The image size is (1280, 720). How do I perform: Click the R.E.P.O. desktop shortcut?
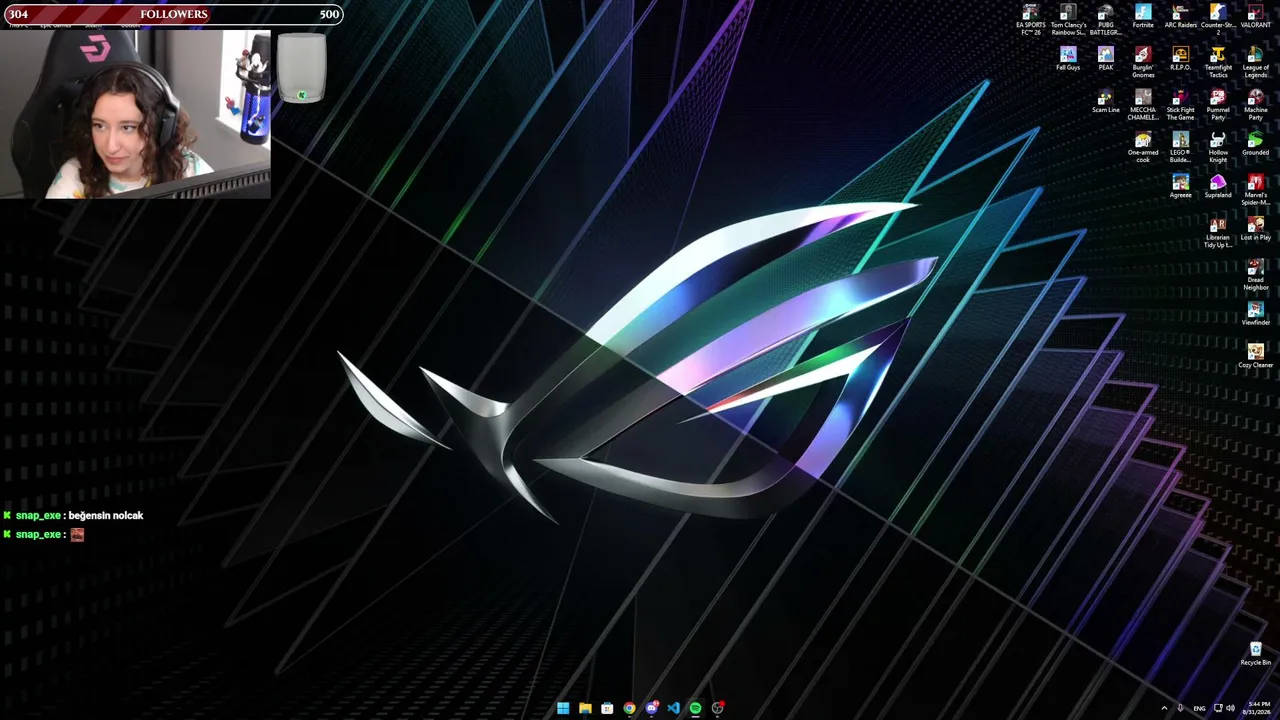(1180, 59)
